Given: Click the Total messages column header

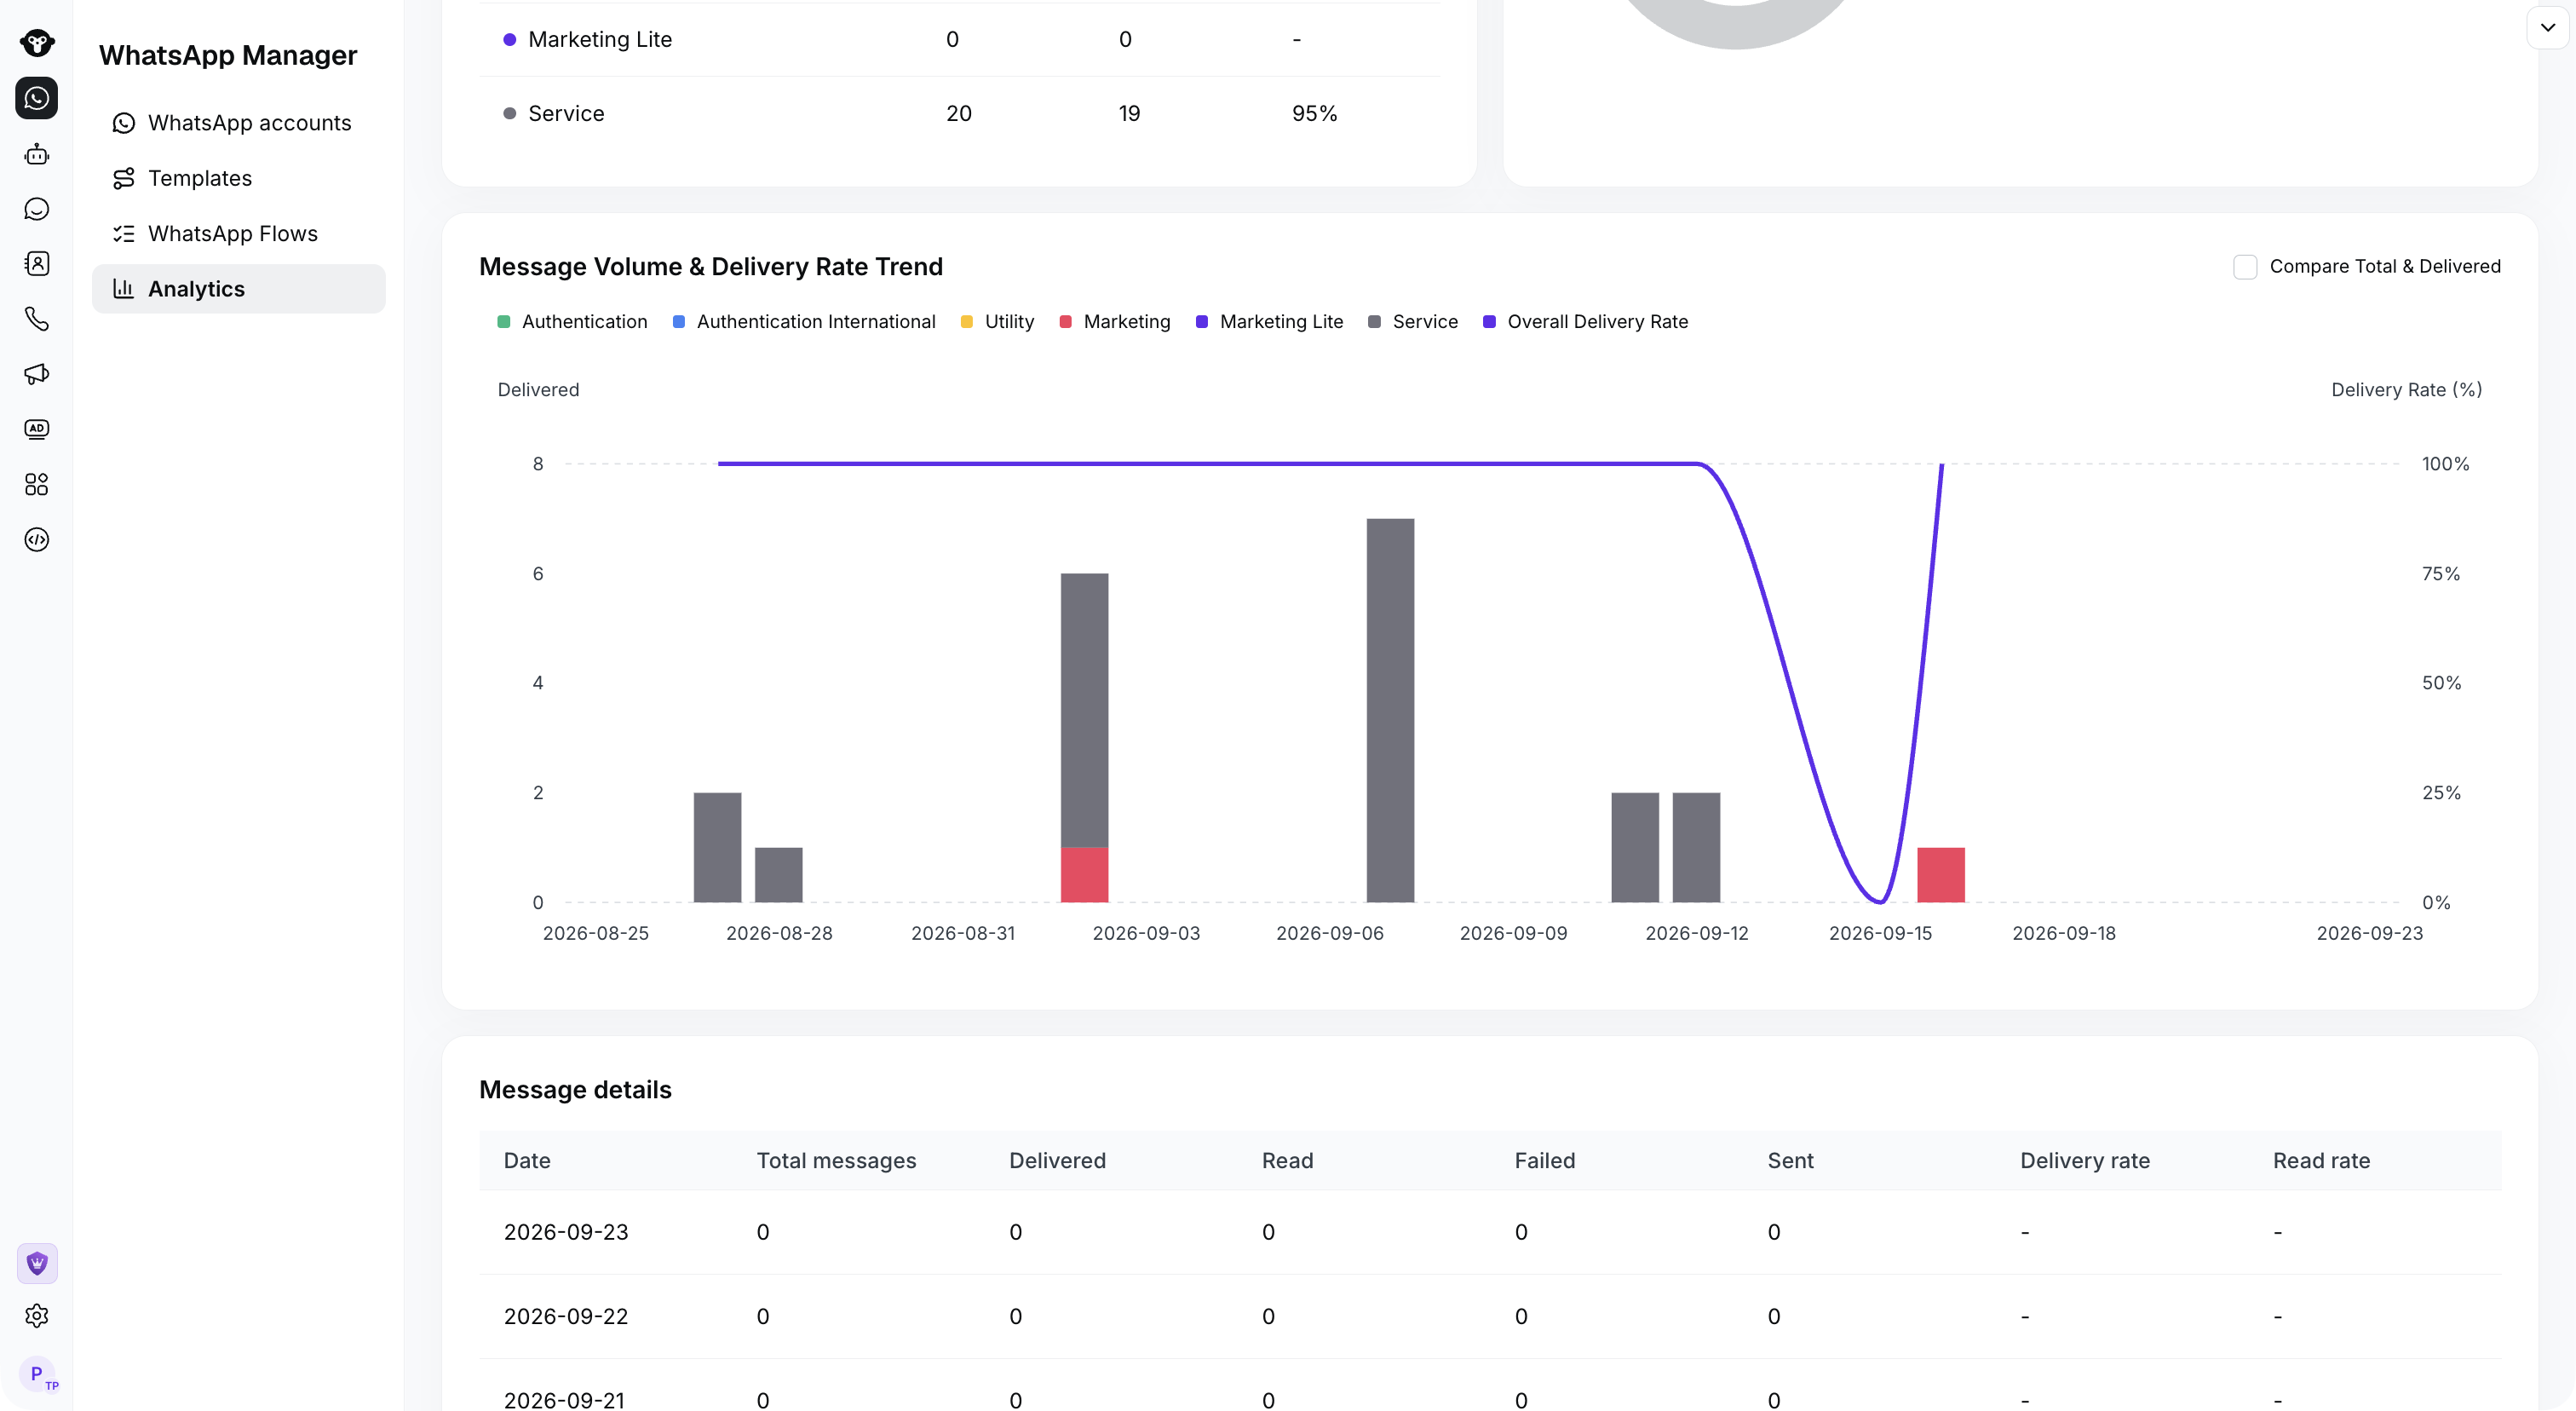Looking at the screenshot, I should pyautogui.click(x=836, y=1161).
